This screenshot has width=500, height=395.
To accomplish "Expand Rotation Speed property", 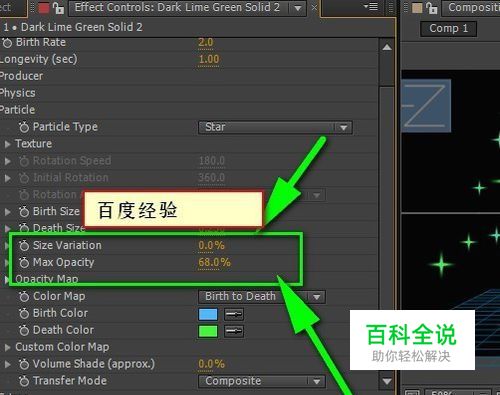I will tap(7, 161).
